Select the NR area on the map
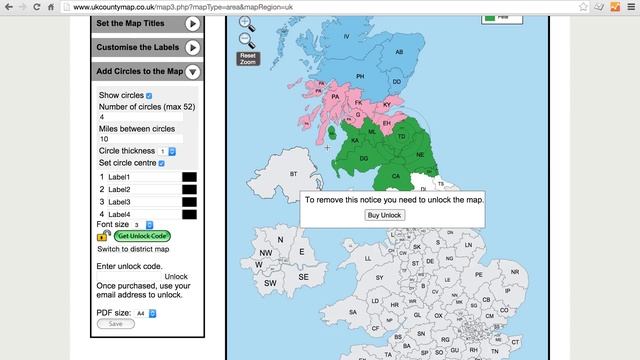The width and height of the screenshot is (640, 360). tap(515, 272)
